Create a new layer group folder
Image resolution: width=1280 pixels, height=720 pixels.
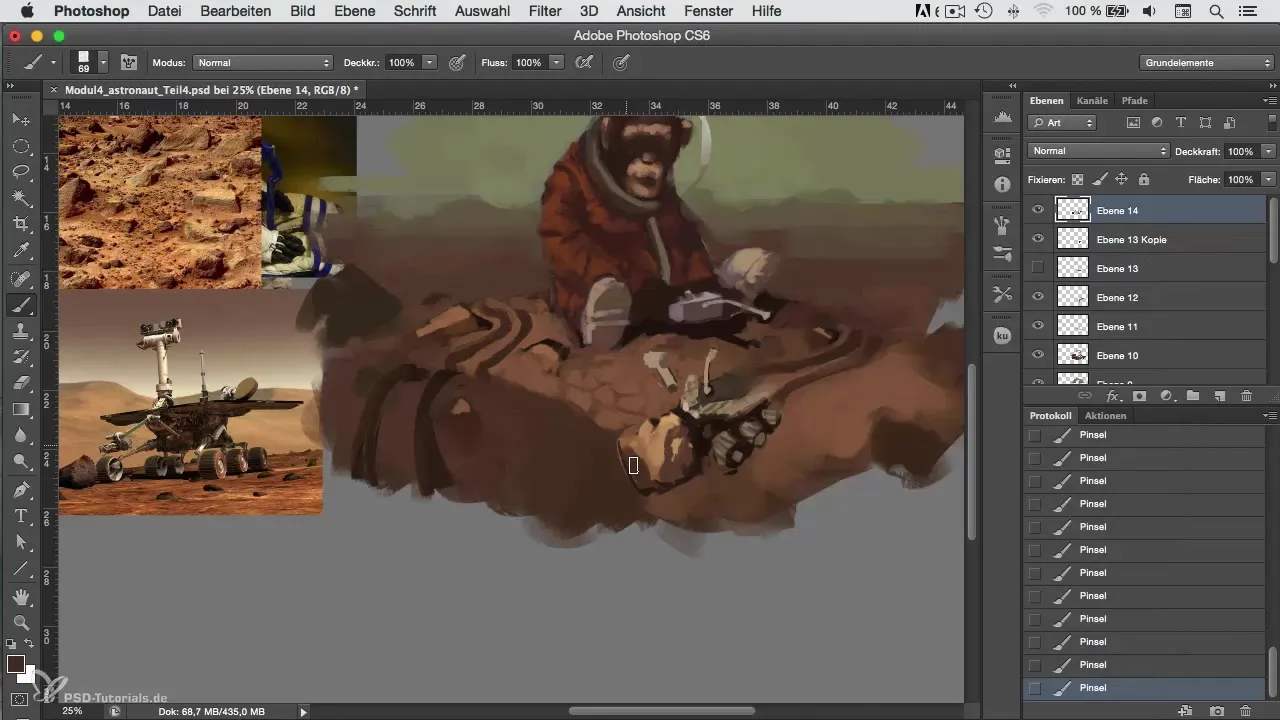(x=1193, y=396)
